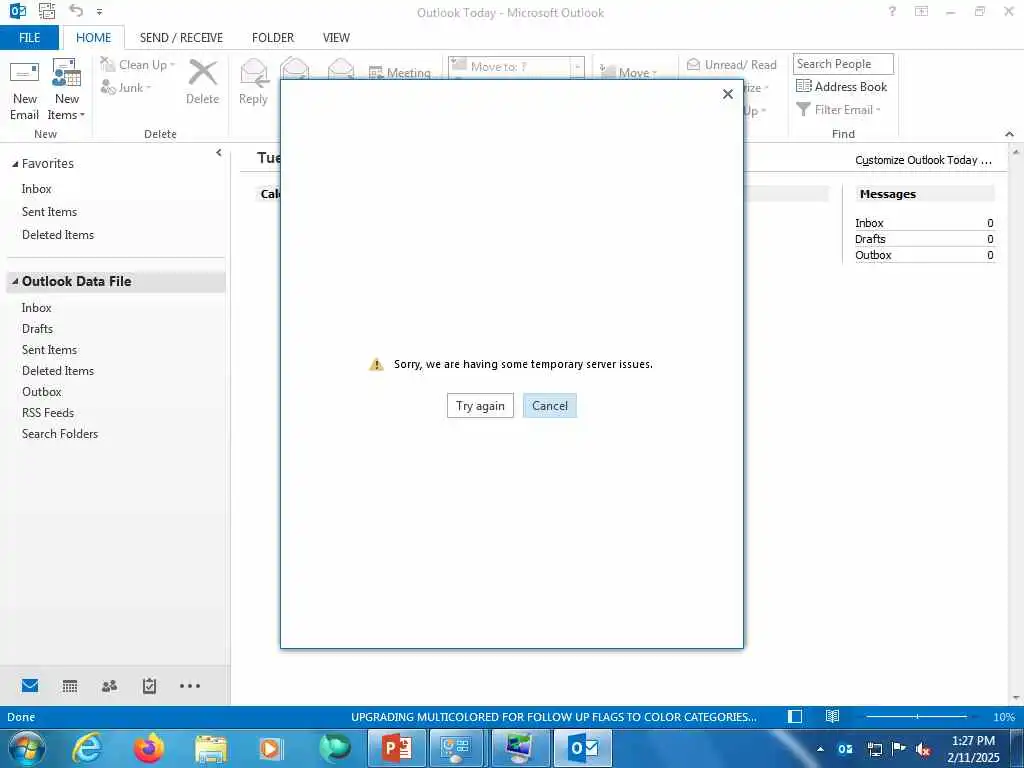Click the Outlook taskbar button
This screenshot has width=1024, height=768.
click(583, 748)
